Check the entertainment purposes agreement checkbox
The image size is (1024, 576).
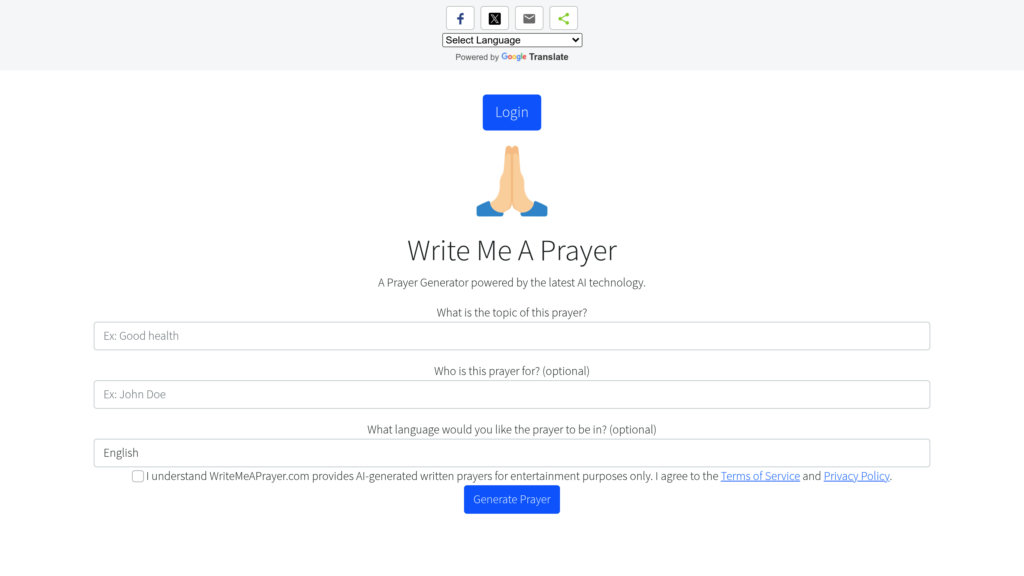137,476
